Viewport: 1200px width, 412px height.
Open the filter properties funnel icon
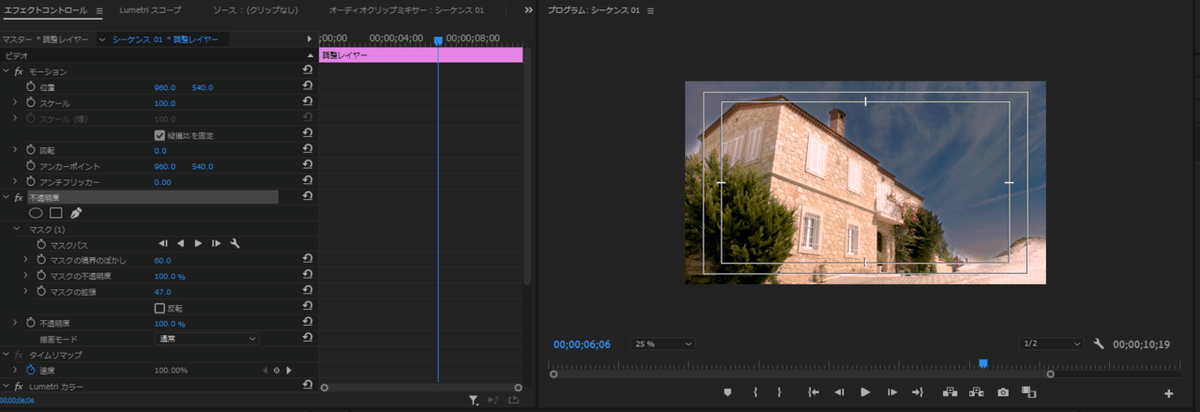(x=474, y=400)
